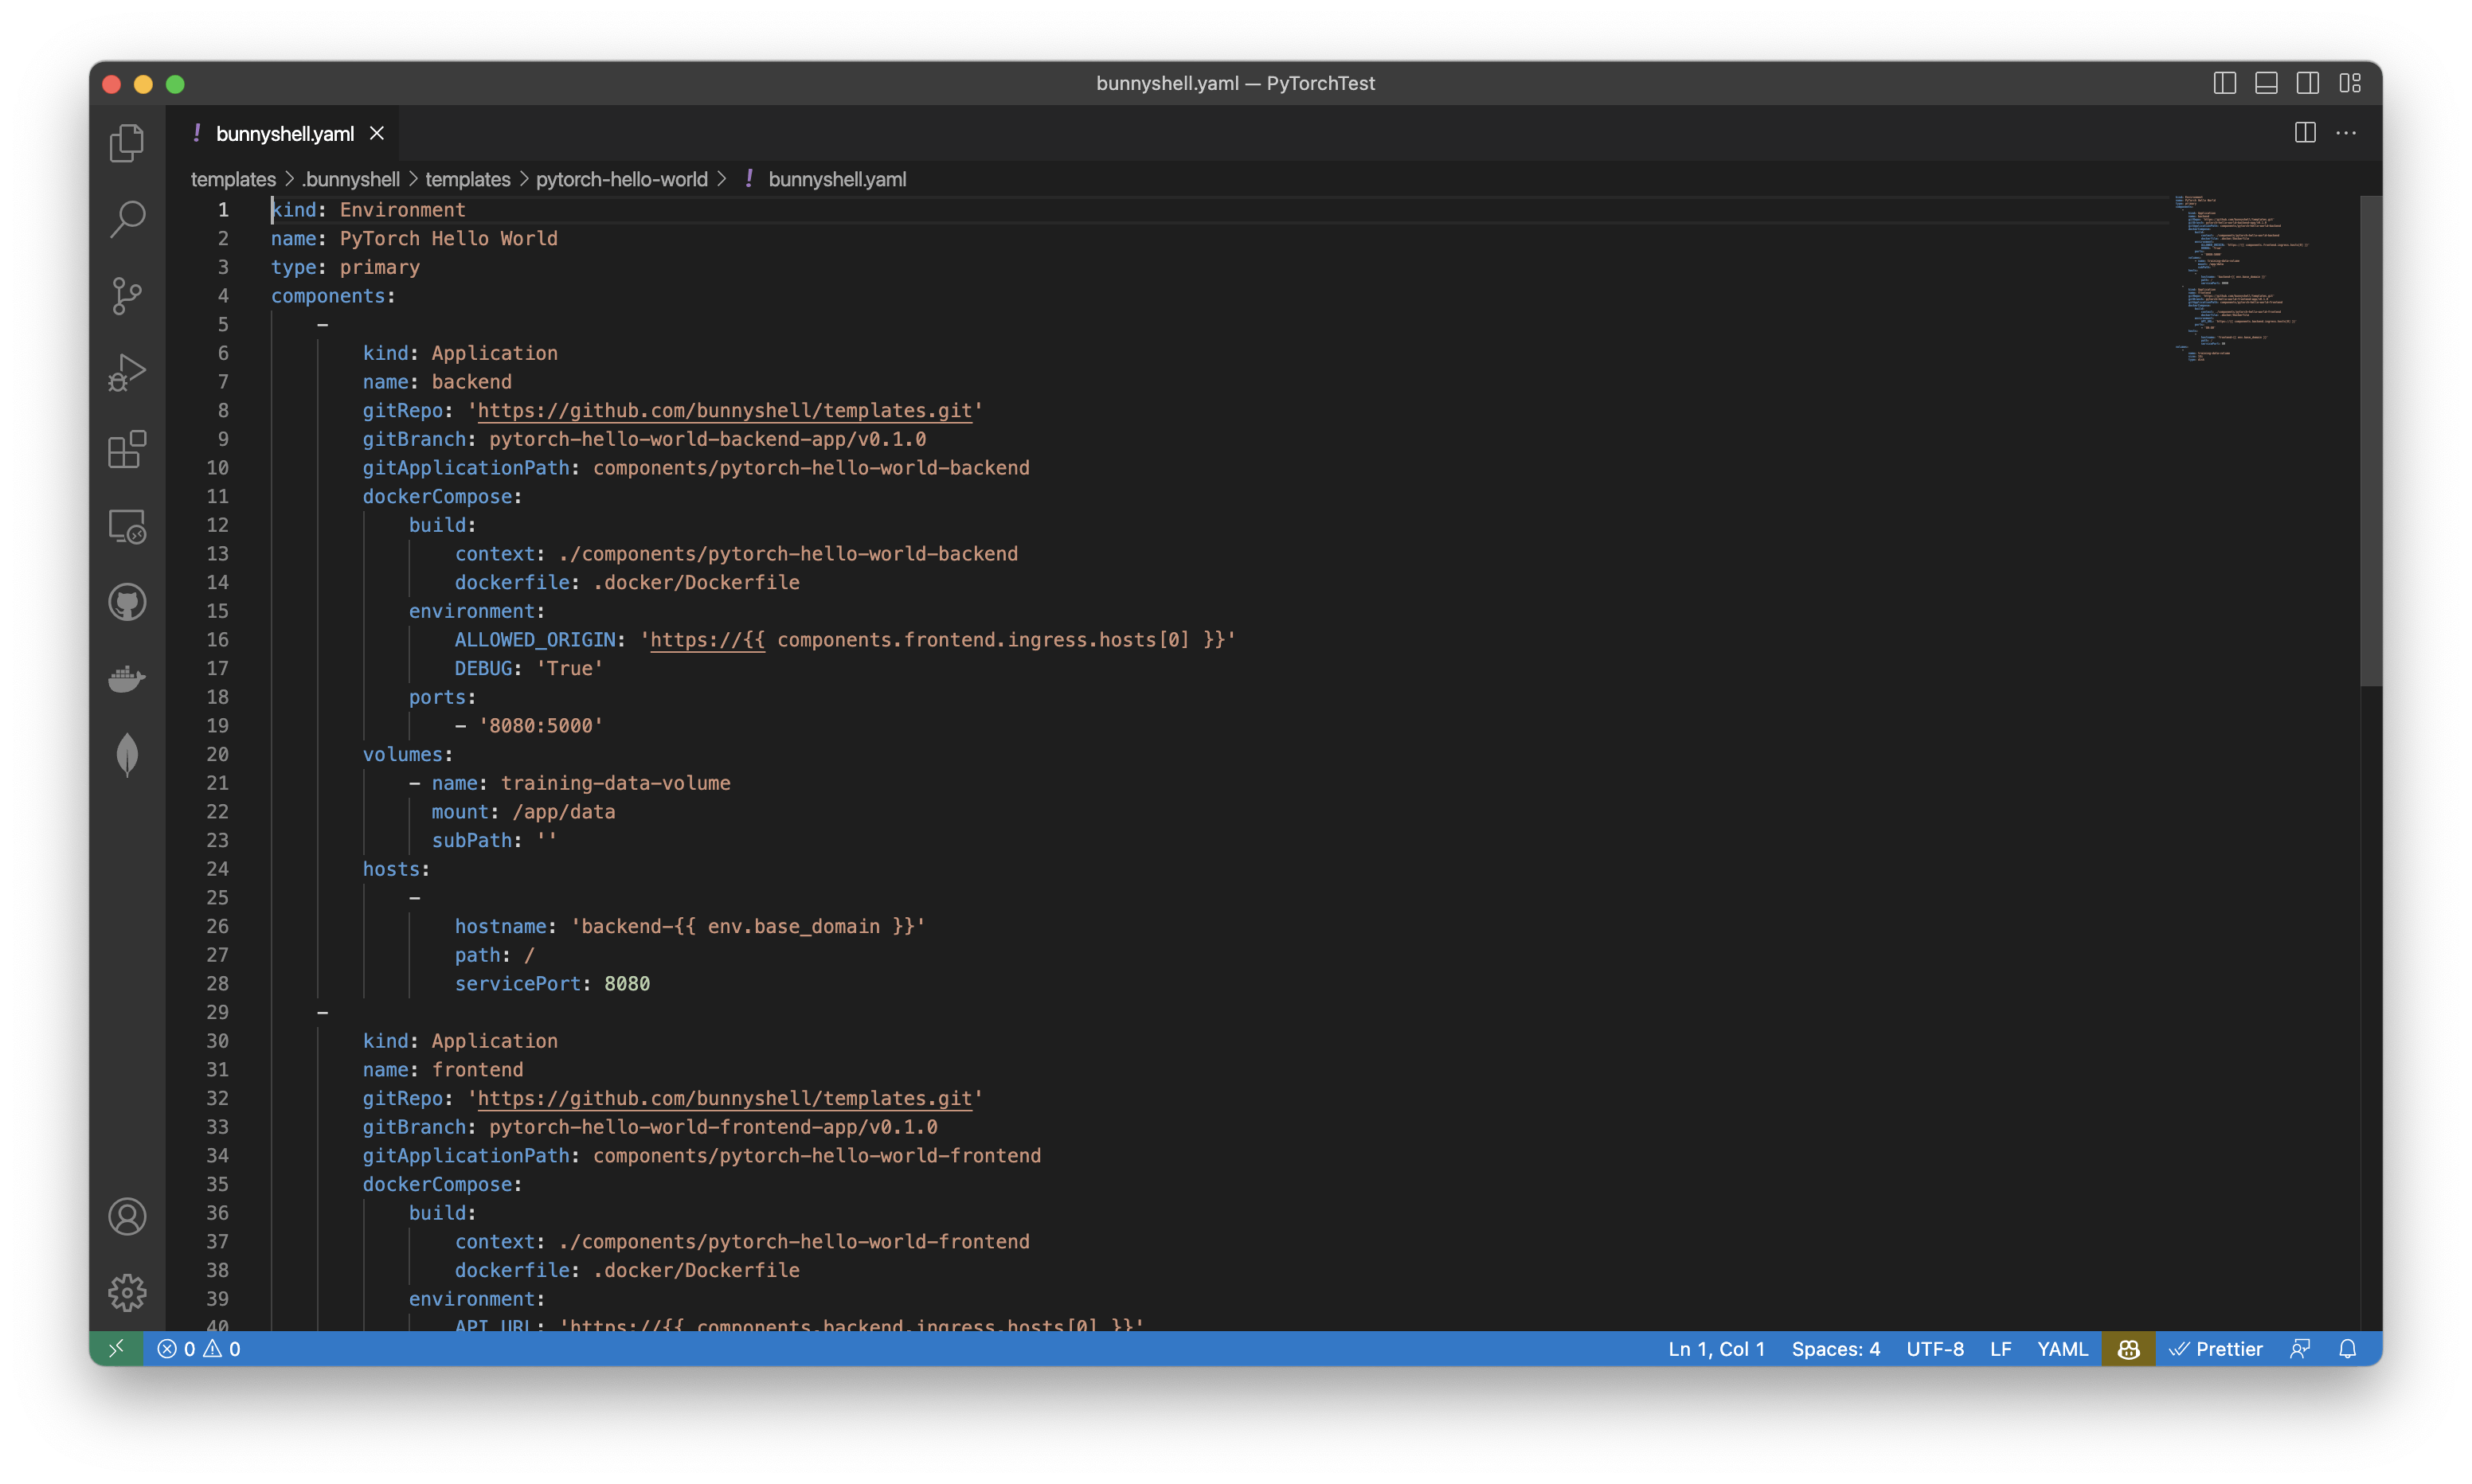
Task: Select the UTF-8 encoding status item
Action: click(x=1935, y=1348)
